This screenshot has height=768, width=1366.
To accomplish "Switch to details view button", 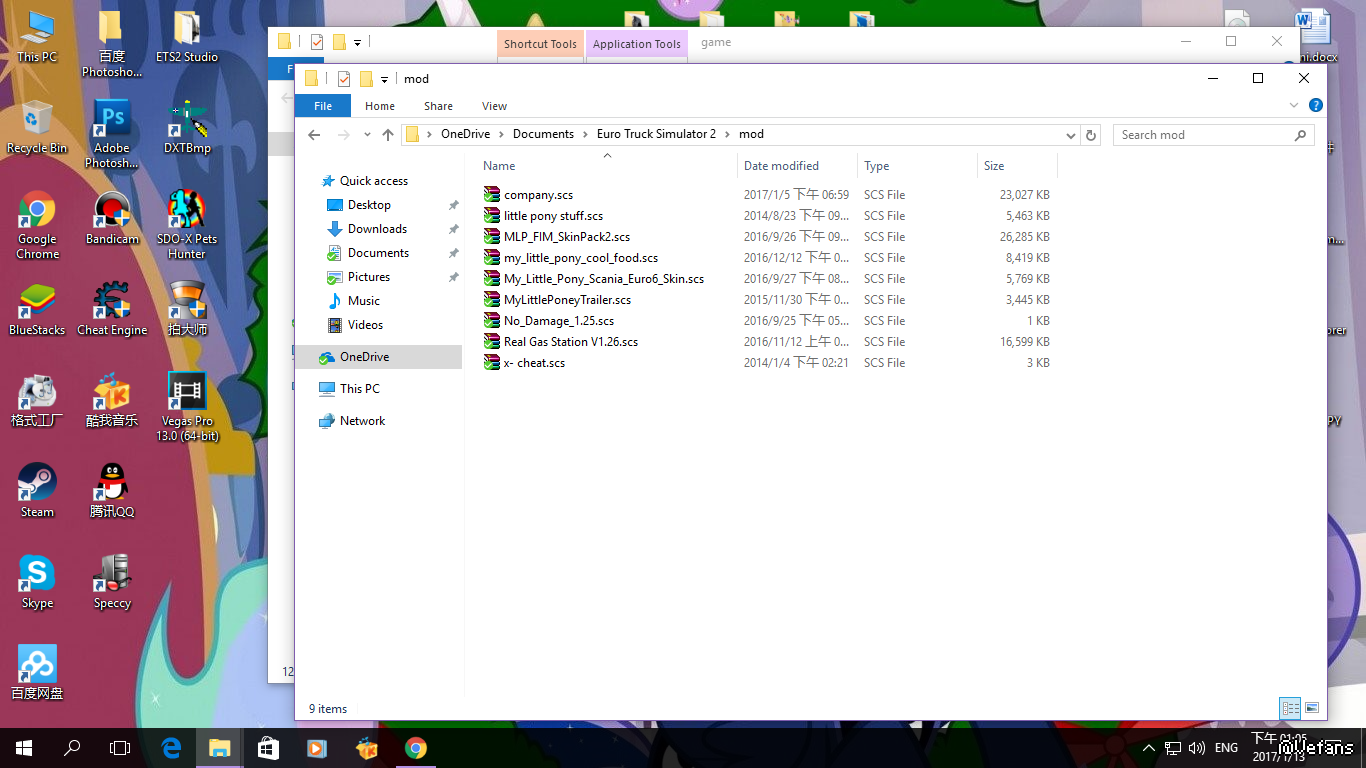I will click(1291, 708).
